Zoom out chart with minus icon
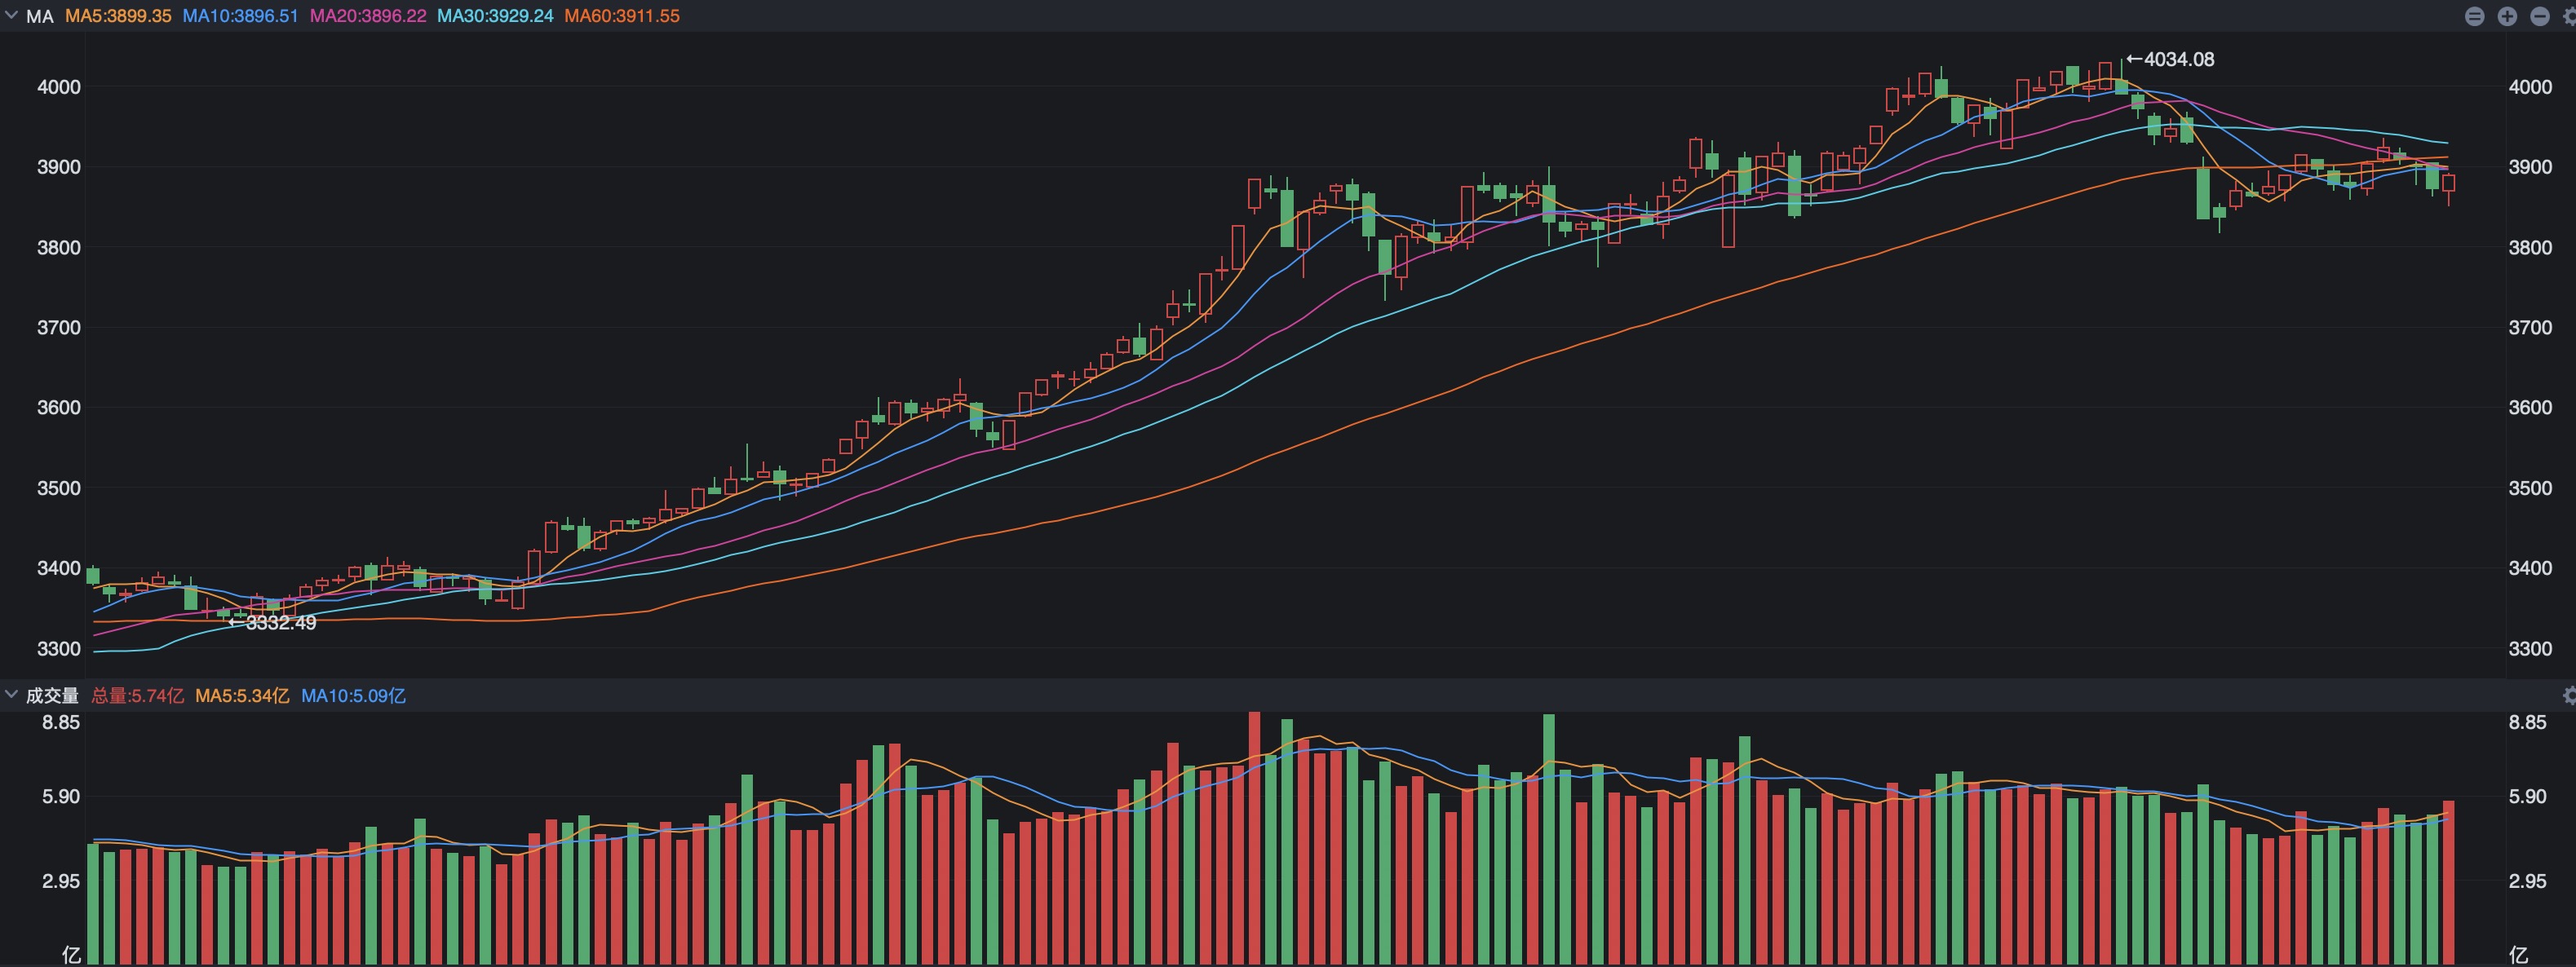 2539,16
